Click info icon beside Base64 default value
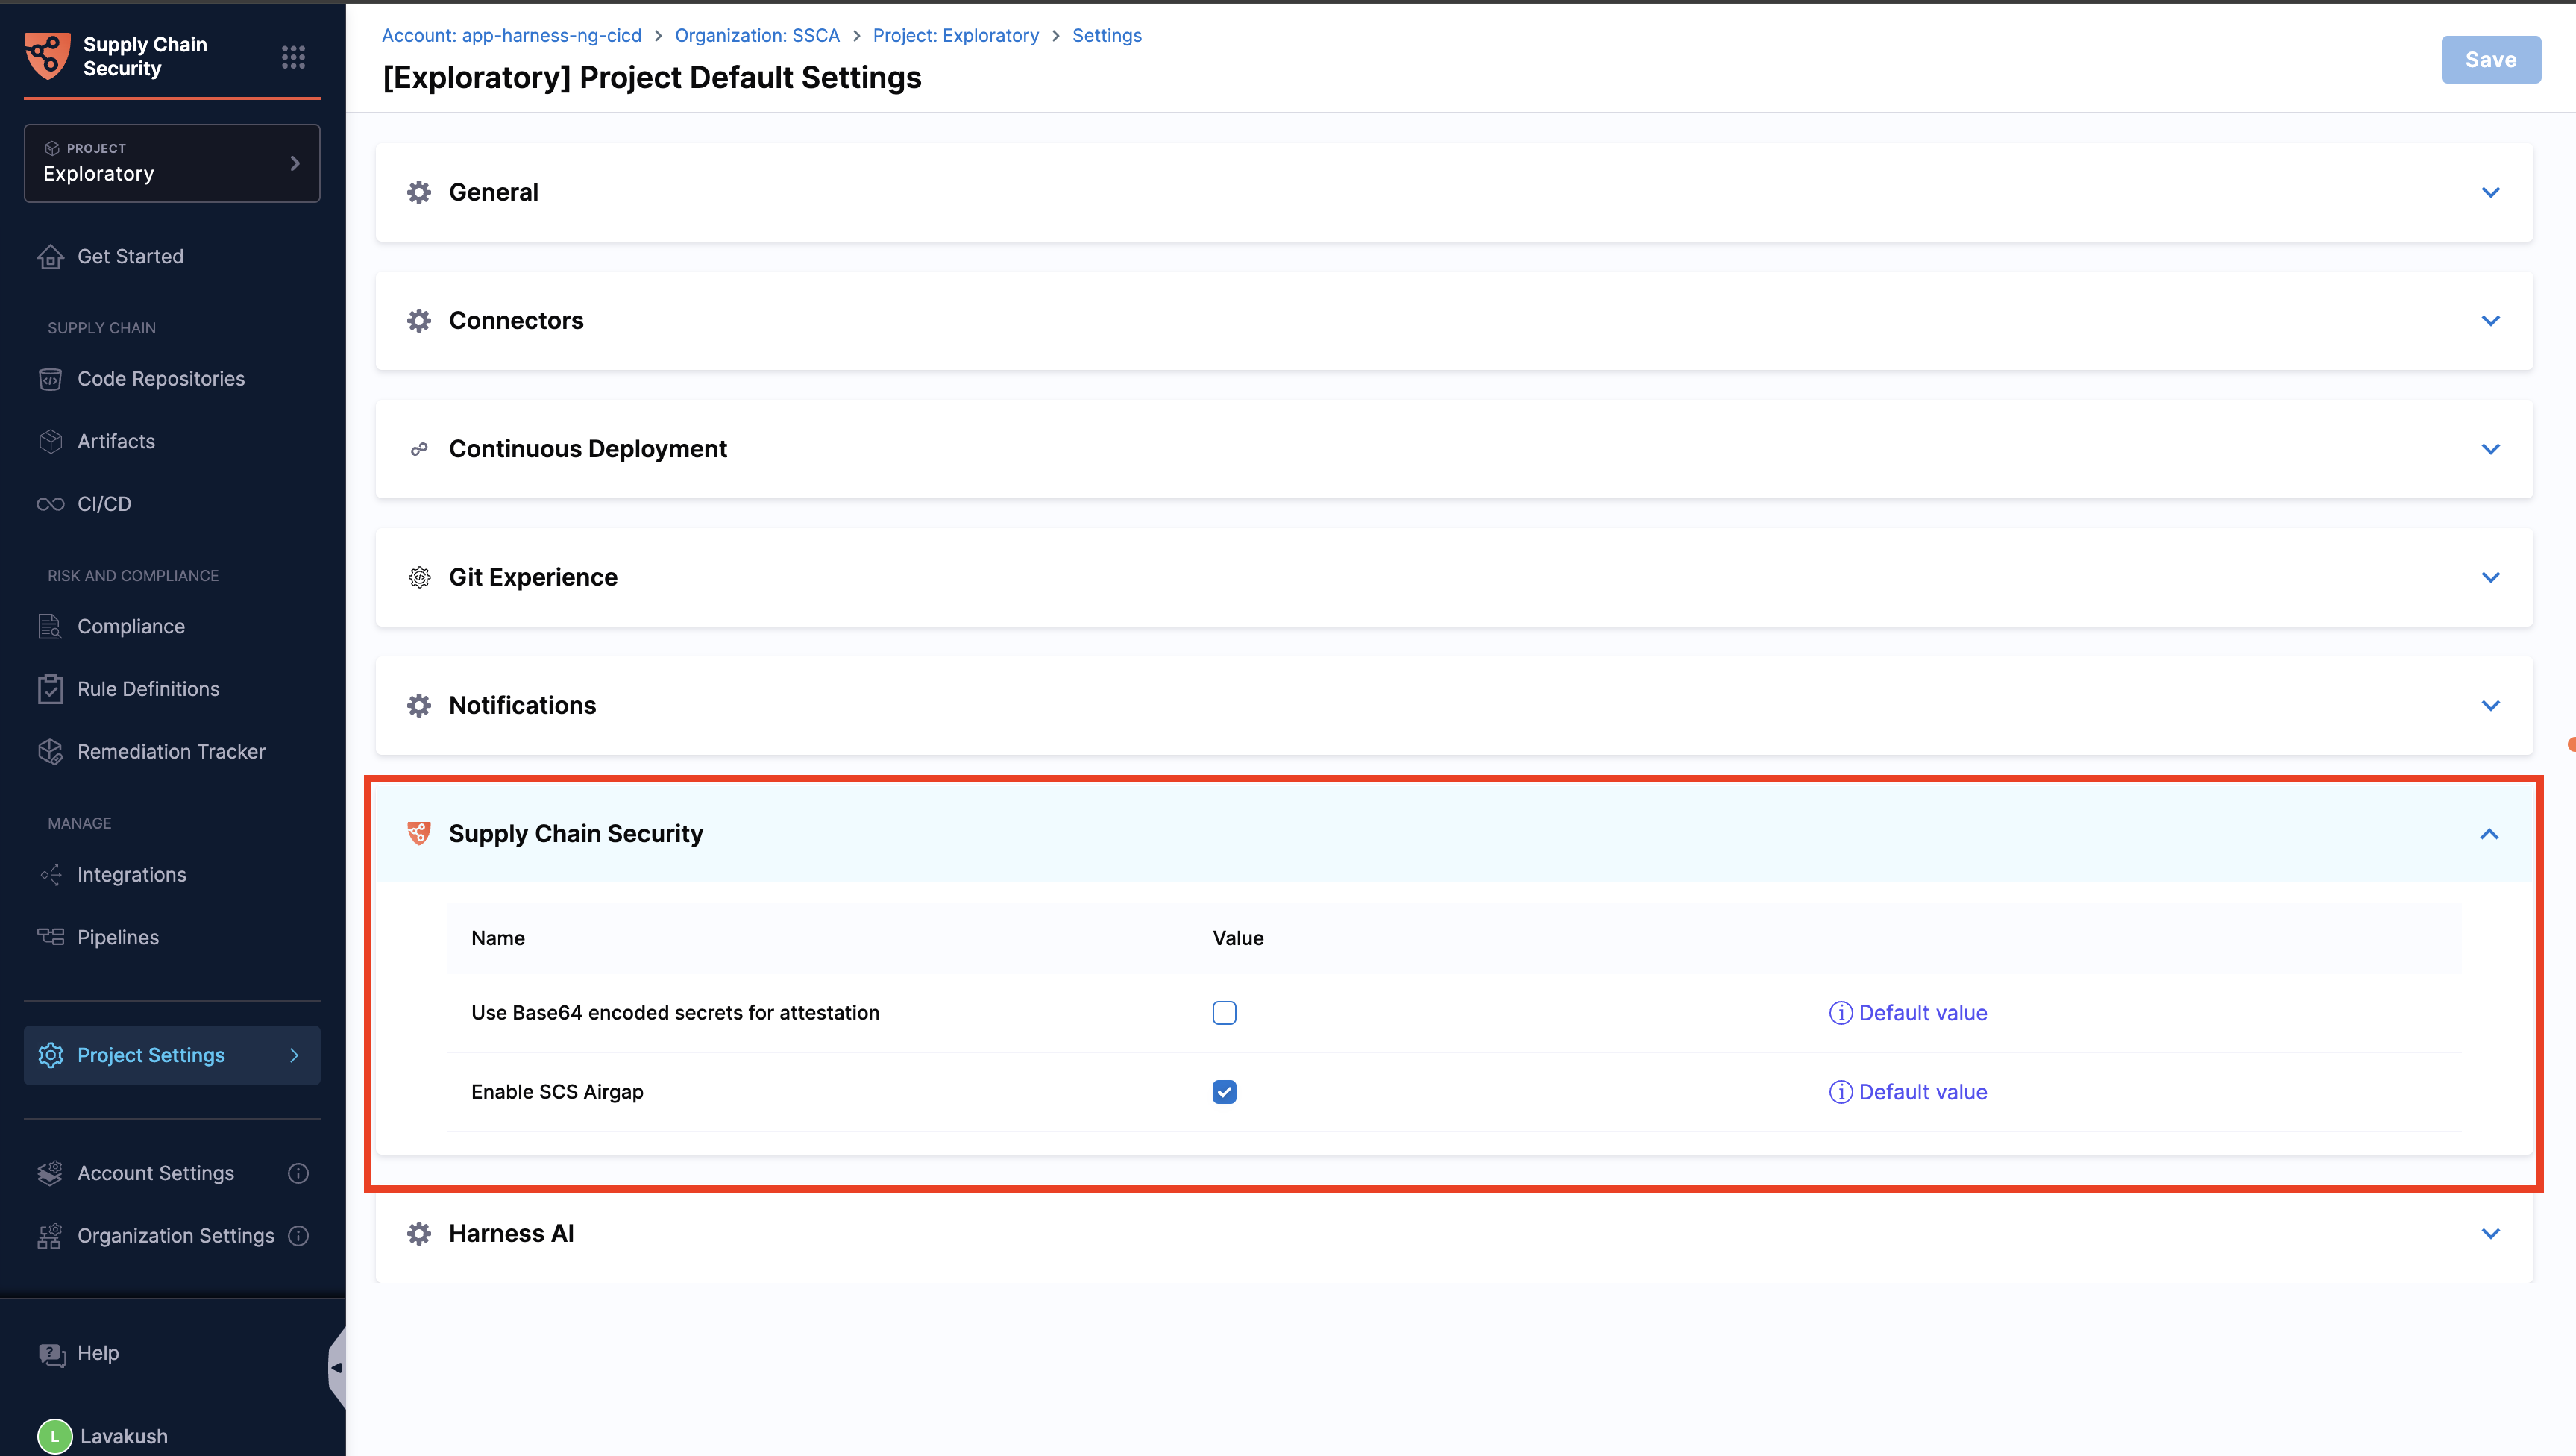2576x1456 pixels. (x=1840, y=1013)
